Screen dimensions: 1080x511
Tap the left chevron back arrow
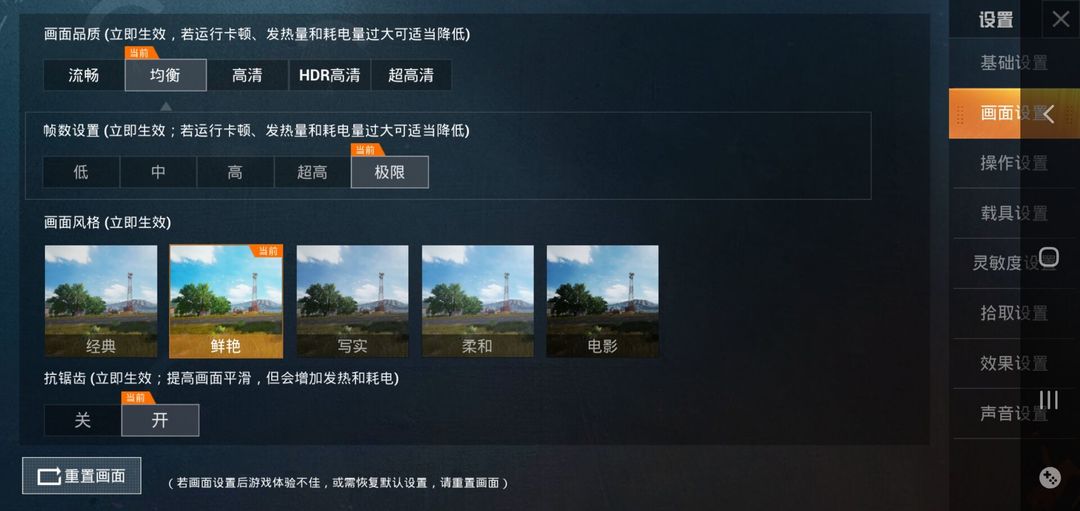point(1049,114)
